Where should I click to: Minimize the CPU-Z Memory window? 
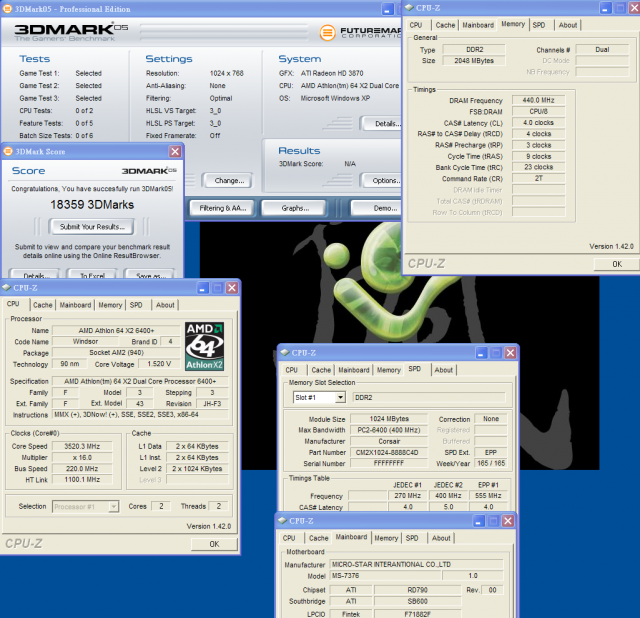(605, 8)
